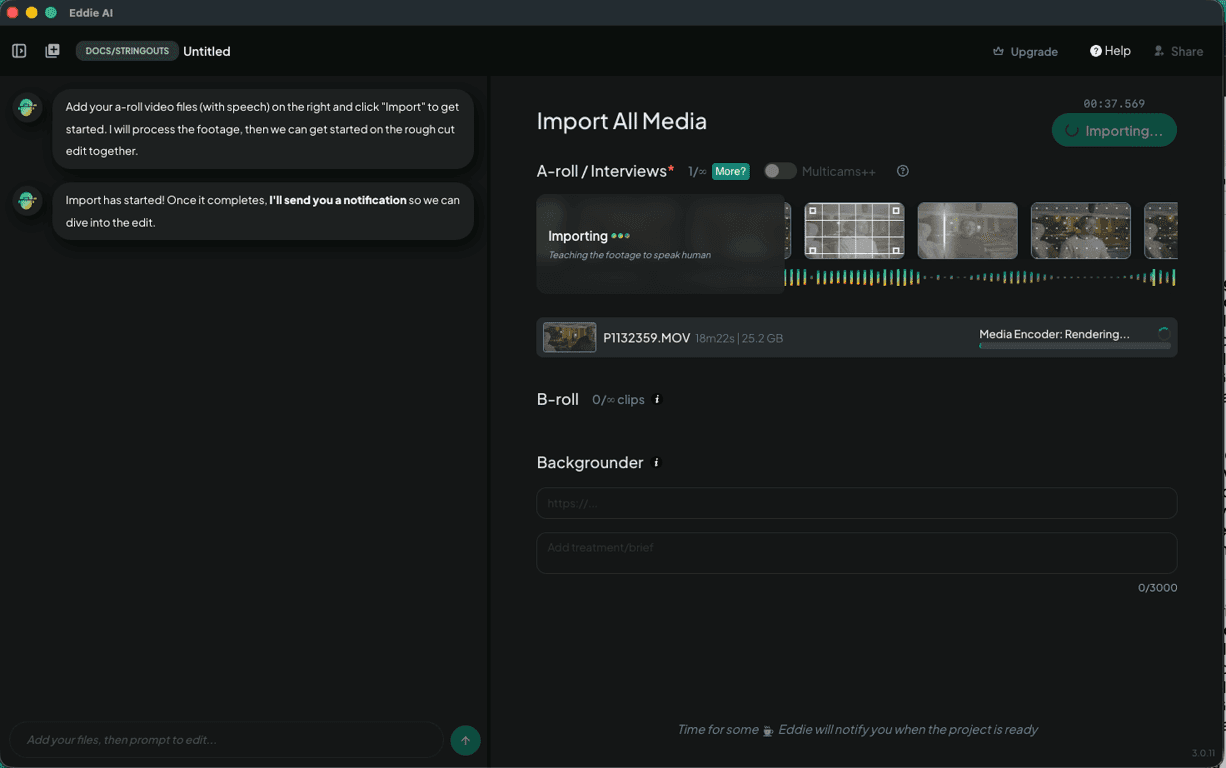This screenshot has height=768, width=1226.
Task: Click the 18m22s | 25.2 GB file info
Action: pyautogui.click(x=739, y=338)
